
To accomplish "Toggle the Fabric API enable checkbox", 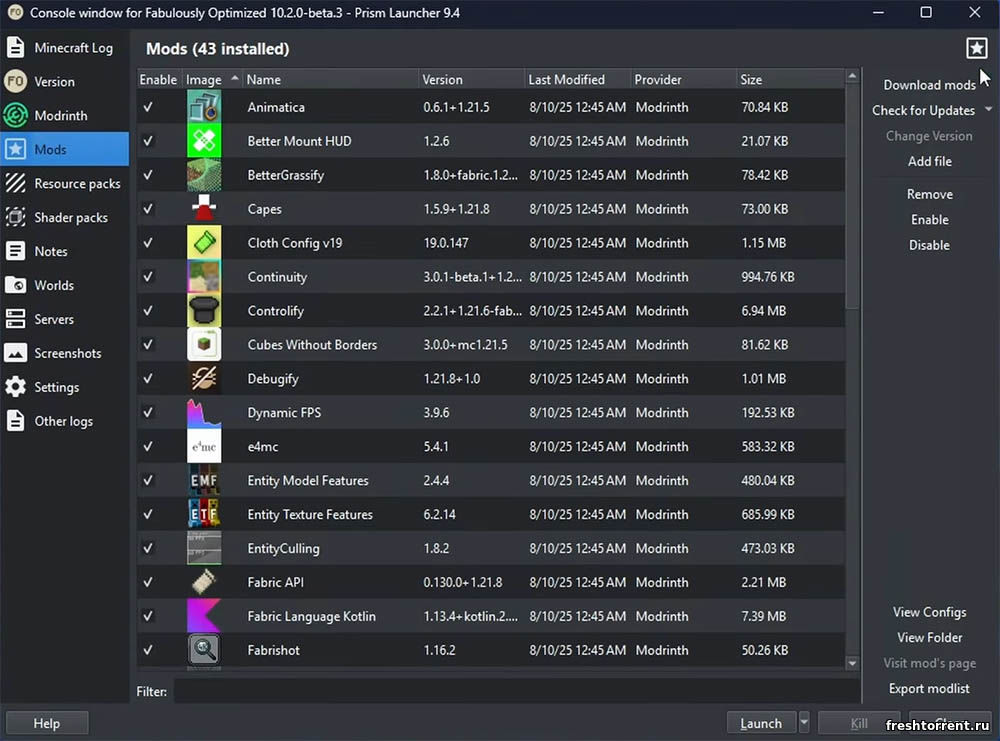I will pyautogui.click(x=148, y=582).
